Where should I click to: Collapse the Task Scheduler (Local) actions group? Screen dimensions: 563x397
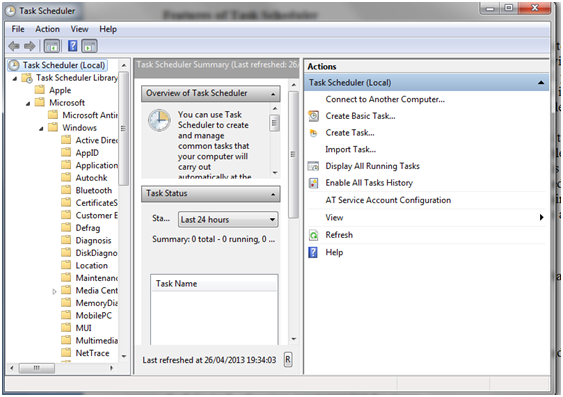pyautogui.click(x=541, y=83)
